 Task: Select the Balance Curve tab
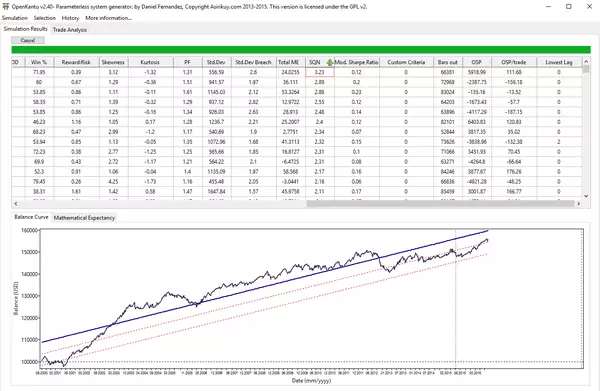[x=31, y=217]
